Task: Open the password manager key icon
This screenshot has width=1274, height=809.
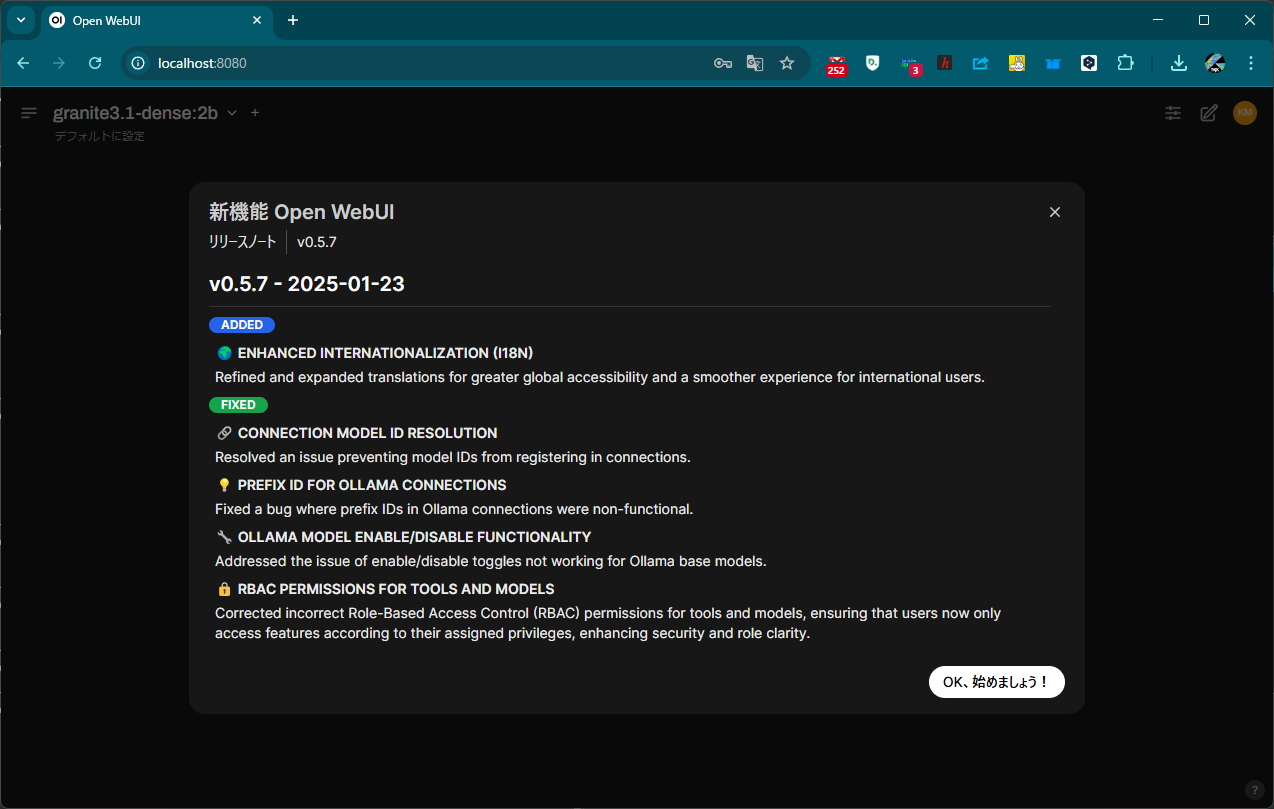Action: (x=722, y=62)
